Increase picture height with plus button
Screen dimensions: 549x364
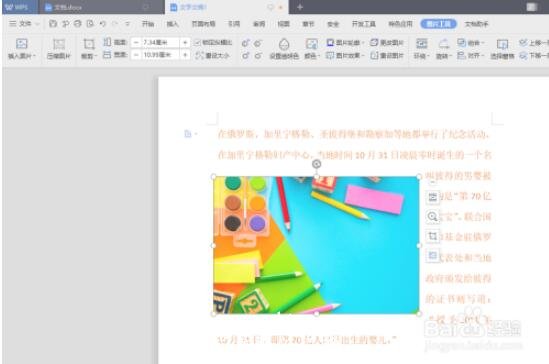click(x=185, y=42)
